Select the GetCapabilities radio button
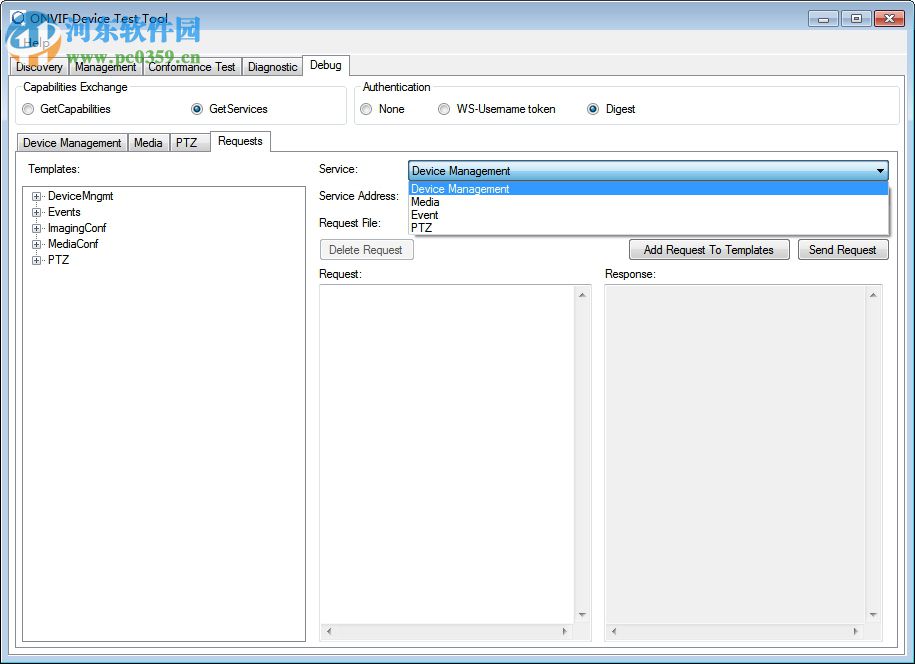This screenshot has width=915, height=664. pos(28,109)
